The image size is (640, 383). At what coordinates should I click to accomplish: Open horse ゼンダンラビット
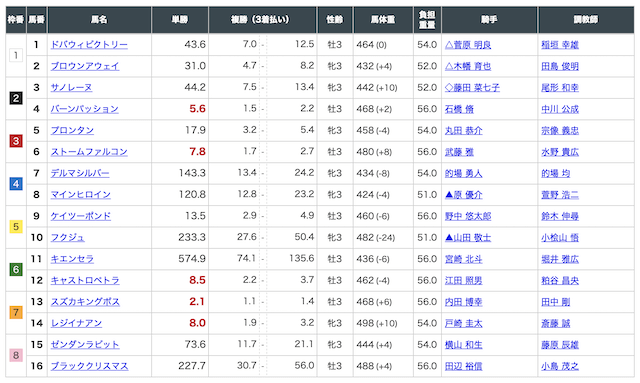[85, 345]
